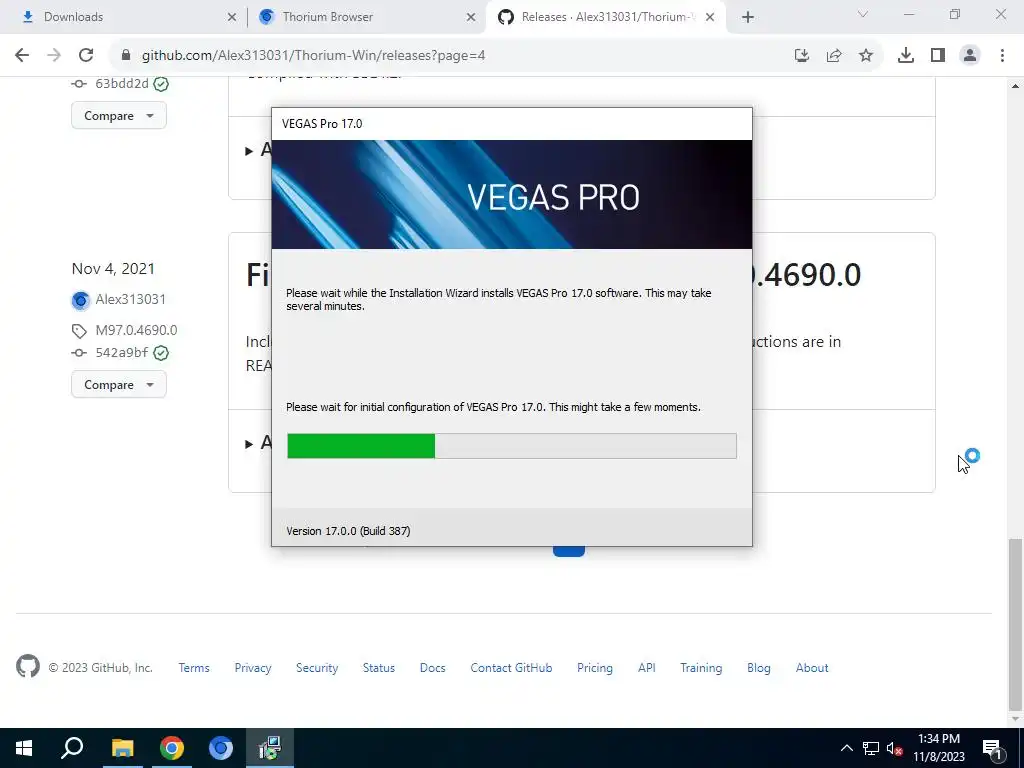The image size is (1024, 768).
Task: Click Version 17.0.0 (Build 387) text
Action: click(348, 531)
